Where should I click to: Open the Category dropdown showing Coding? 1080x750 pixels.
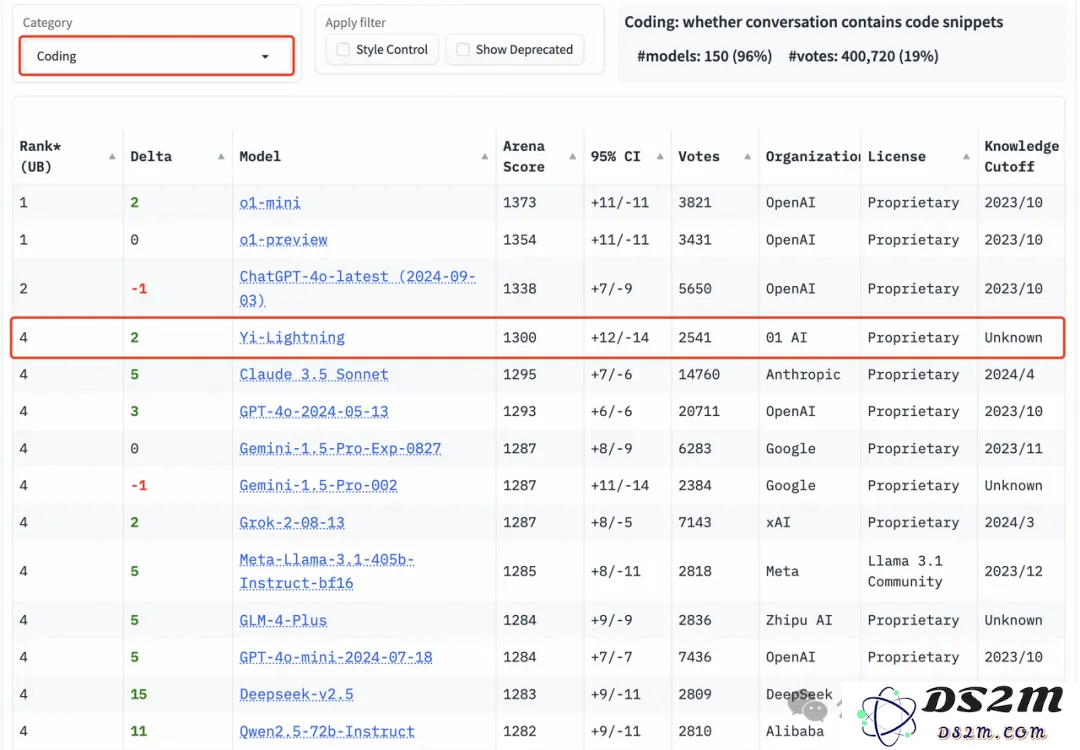pyautogui.click(x=156, y=56)
